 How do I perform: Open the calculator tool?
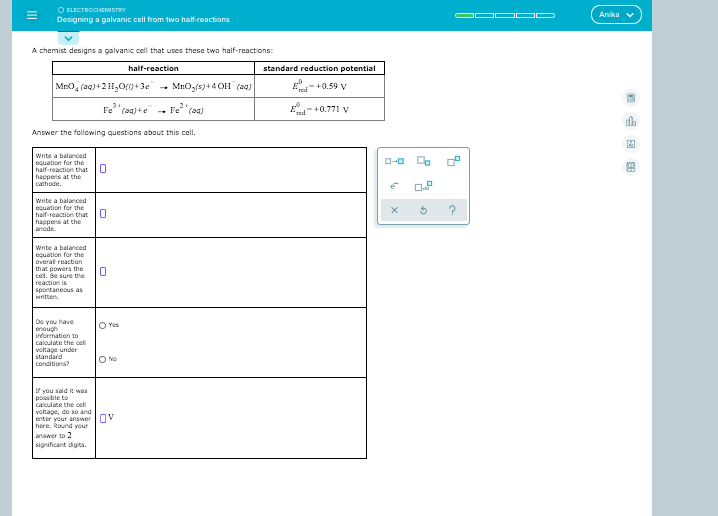click(x=631, y=98)
